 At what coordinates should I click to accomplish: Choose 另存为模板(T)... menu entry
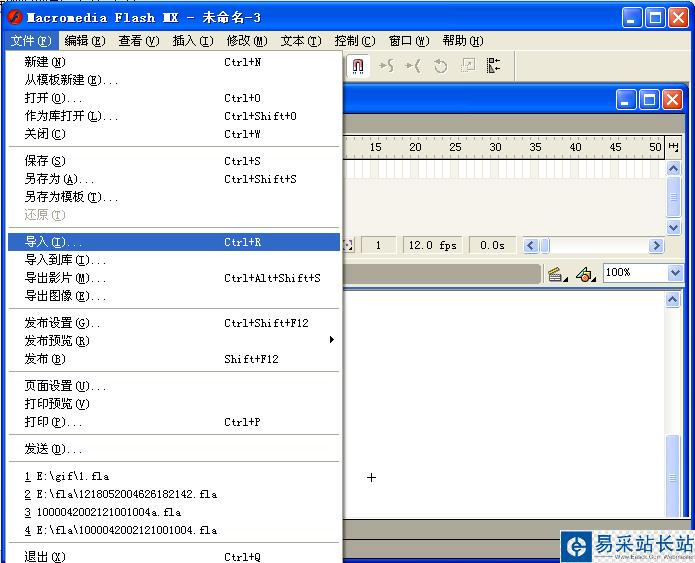pyautogui.click(x=174, y=197)
